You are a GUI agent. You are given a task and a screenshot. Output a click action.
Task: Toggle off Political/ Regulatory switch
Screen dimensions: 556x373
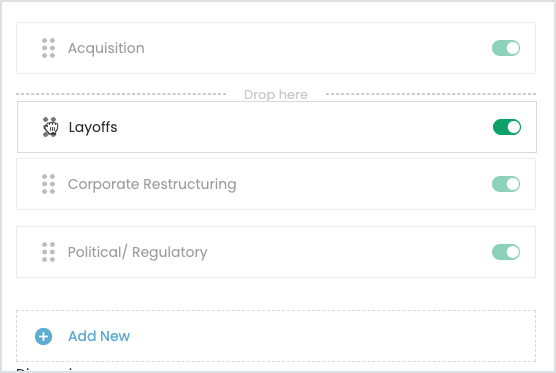pos(506,252)
